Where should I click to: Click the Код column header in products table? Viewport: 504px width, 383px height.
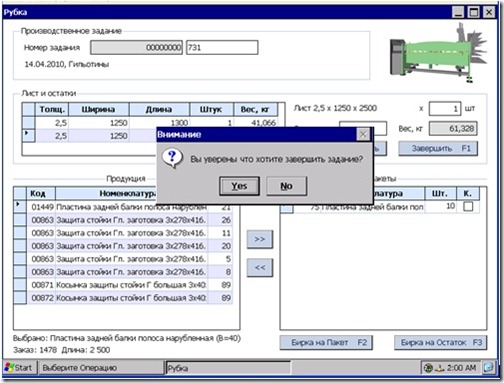click(x=41, y=193)
